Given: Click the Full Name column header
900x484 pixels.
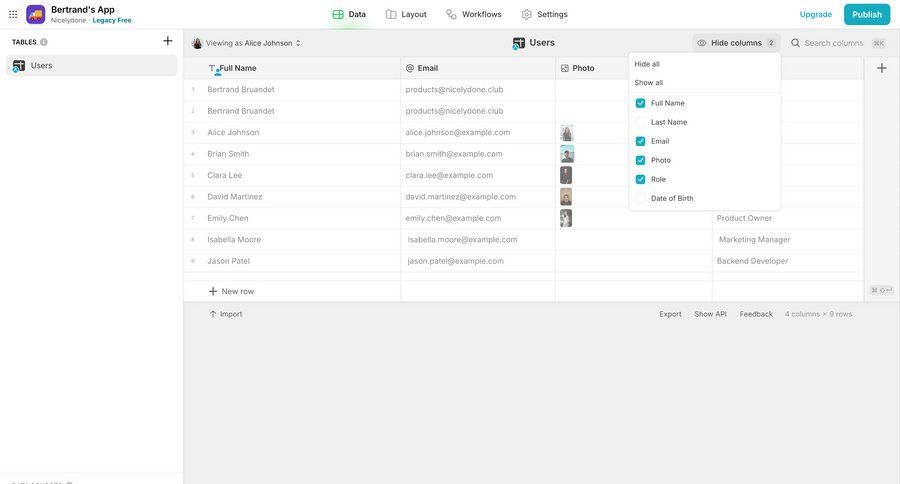Looking at the screenshot, I should (x=292, y=68).
